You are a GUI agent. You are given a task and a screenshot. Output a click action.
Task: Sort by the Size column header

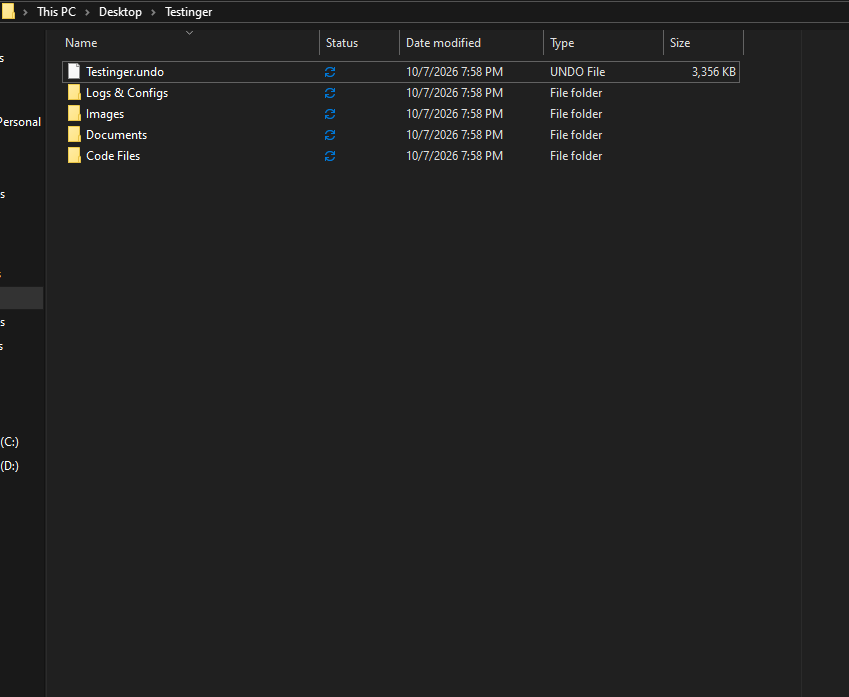point(703,43)
